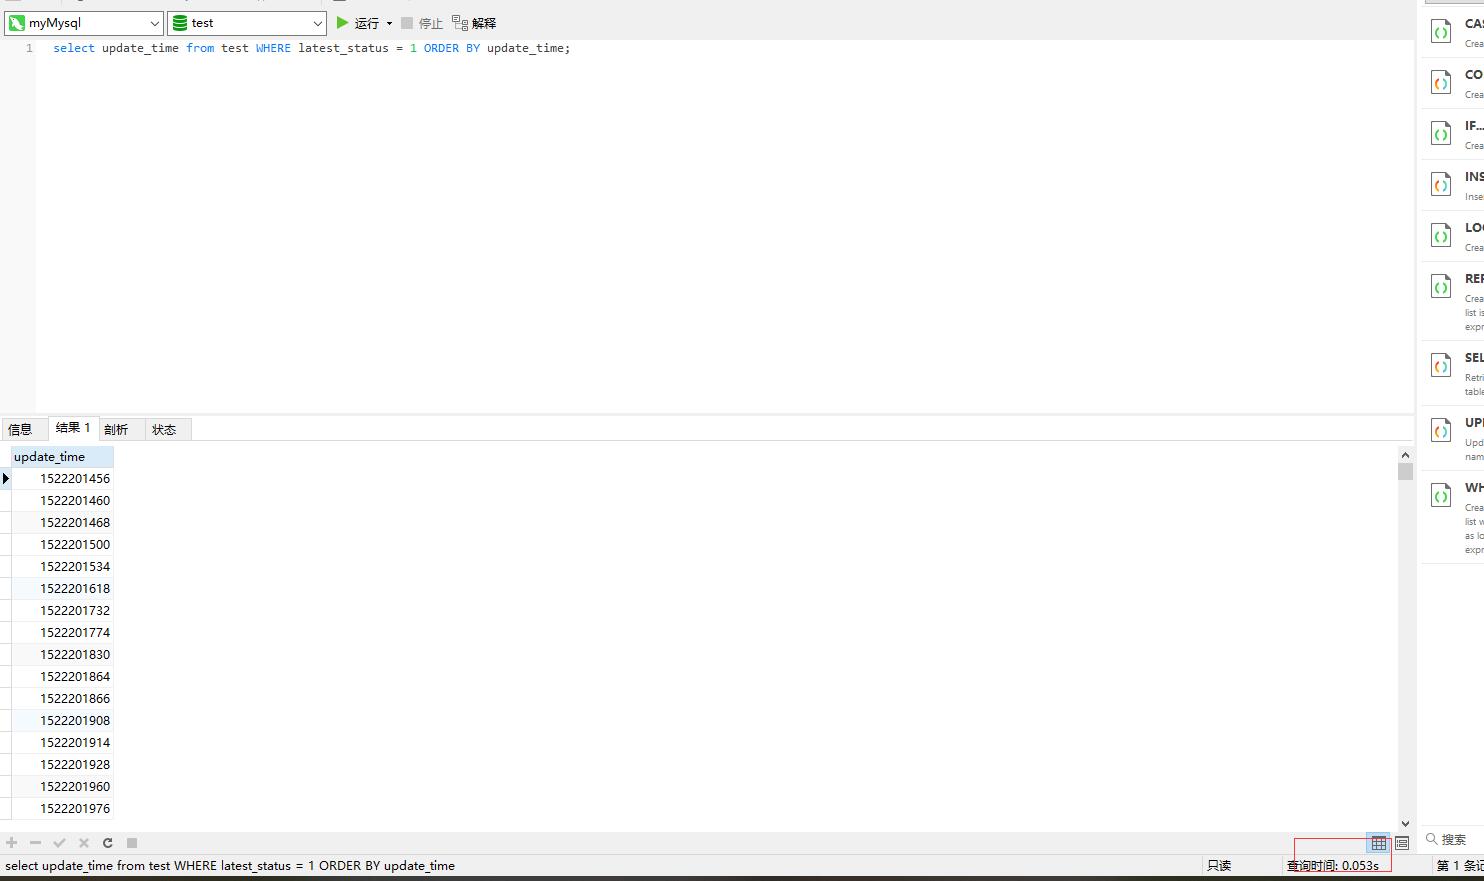Click the results scrollbar down arrow

pyautogui.click(x=1405, y=823)
